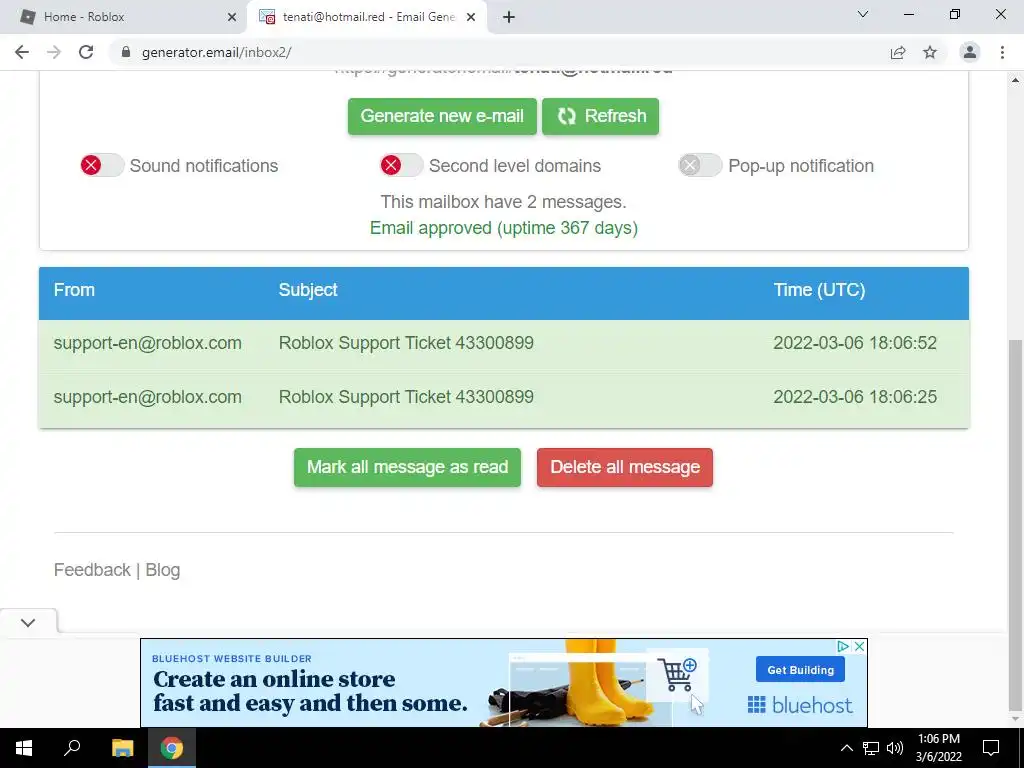
Task: Open the Chrome three-dot menu
Action: pos(1002,52)
